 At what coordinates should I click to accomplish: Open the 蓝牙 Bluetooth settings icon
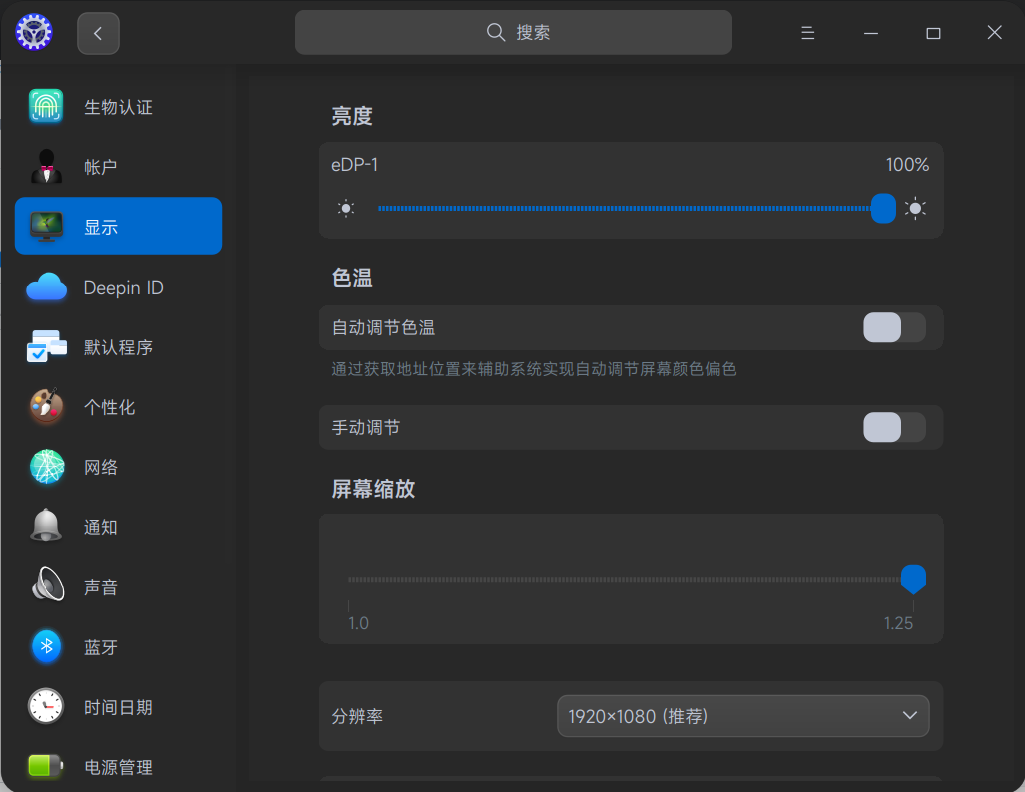(x=45, y=647)
